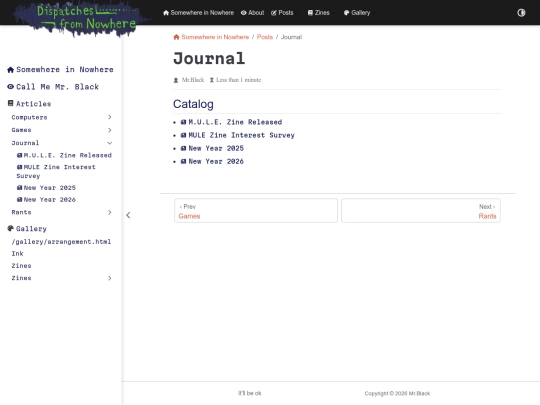
Task: Expand last Zines section chevron
Action: point(110,278)
